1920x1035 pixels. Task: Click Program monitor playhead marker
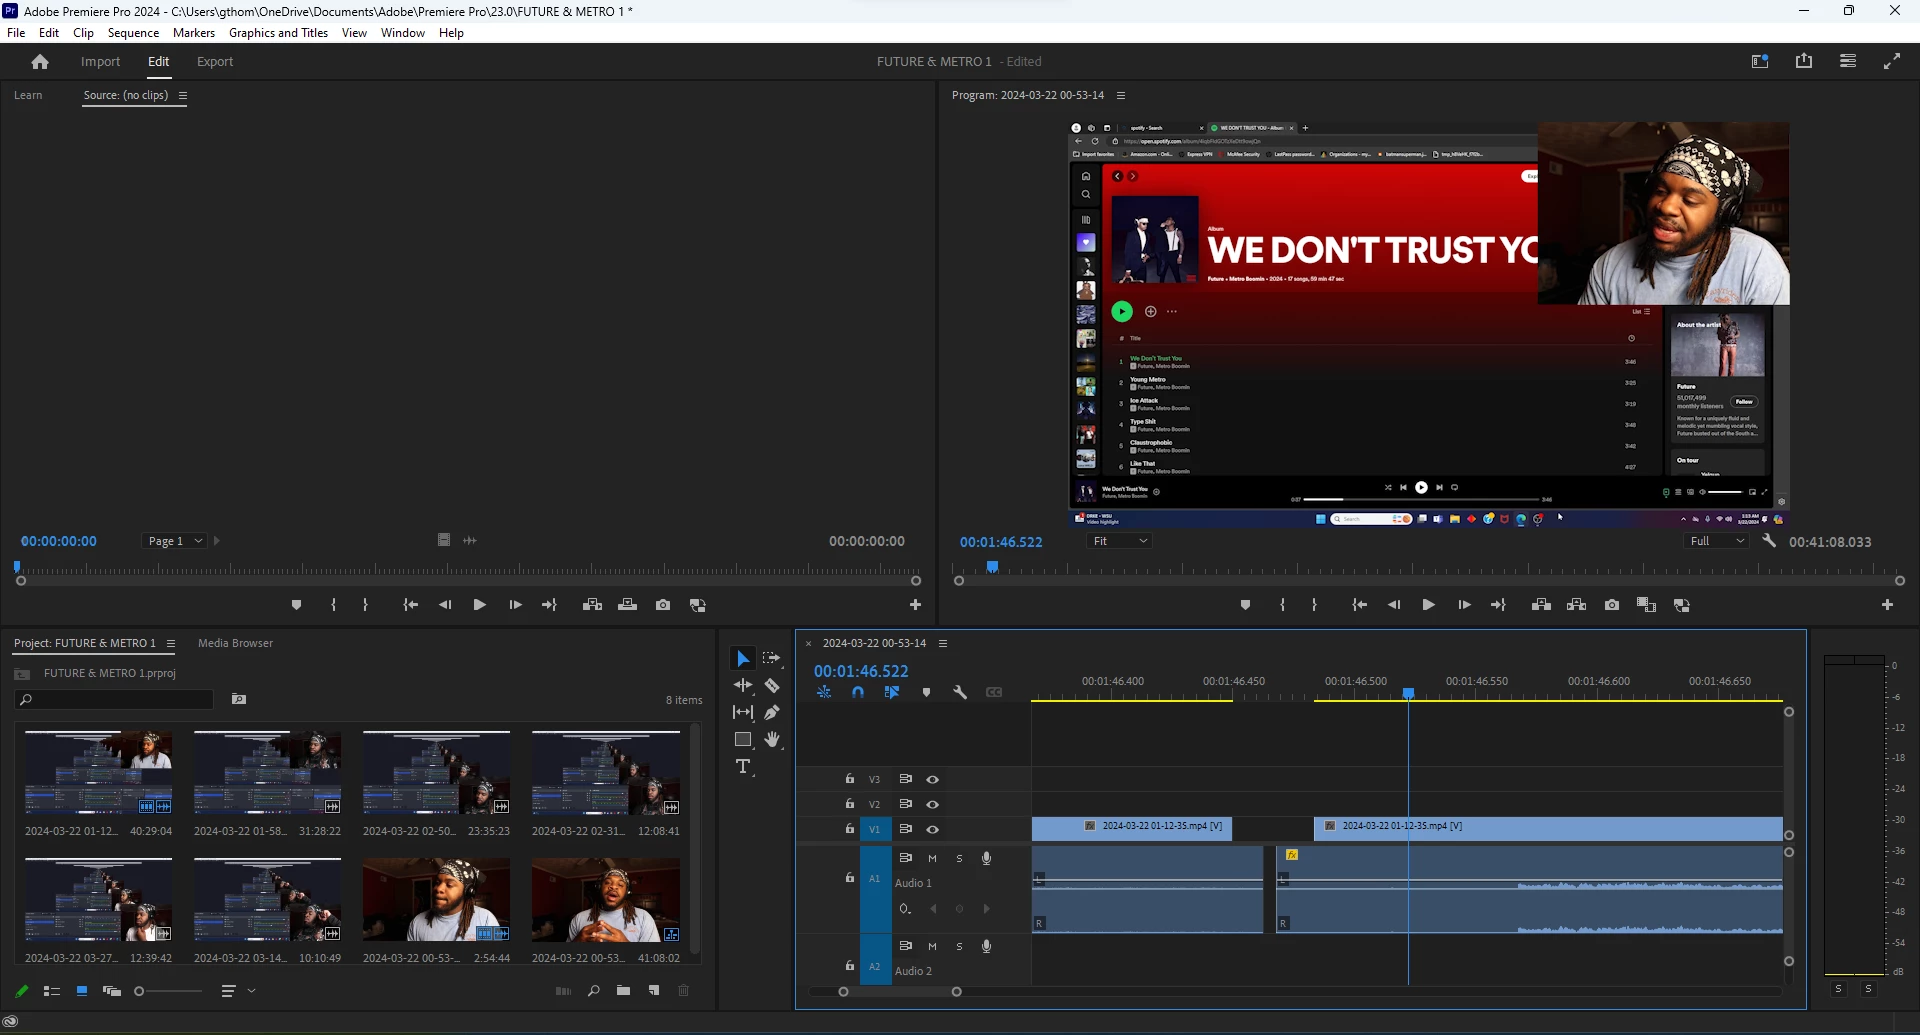click(992, 567)
